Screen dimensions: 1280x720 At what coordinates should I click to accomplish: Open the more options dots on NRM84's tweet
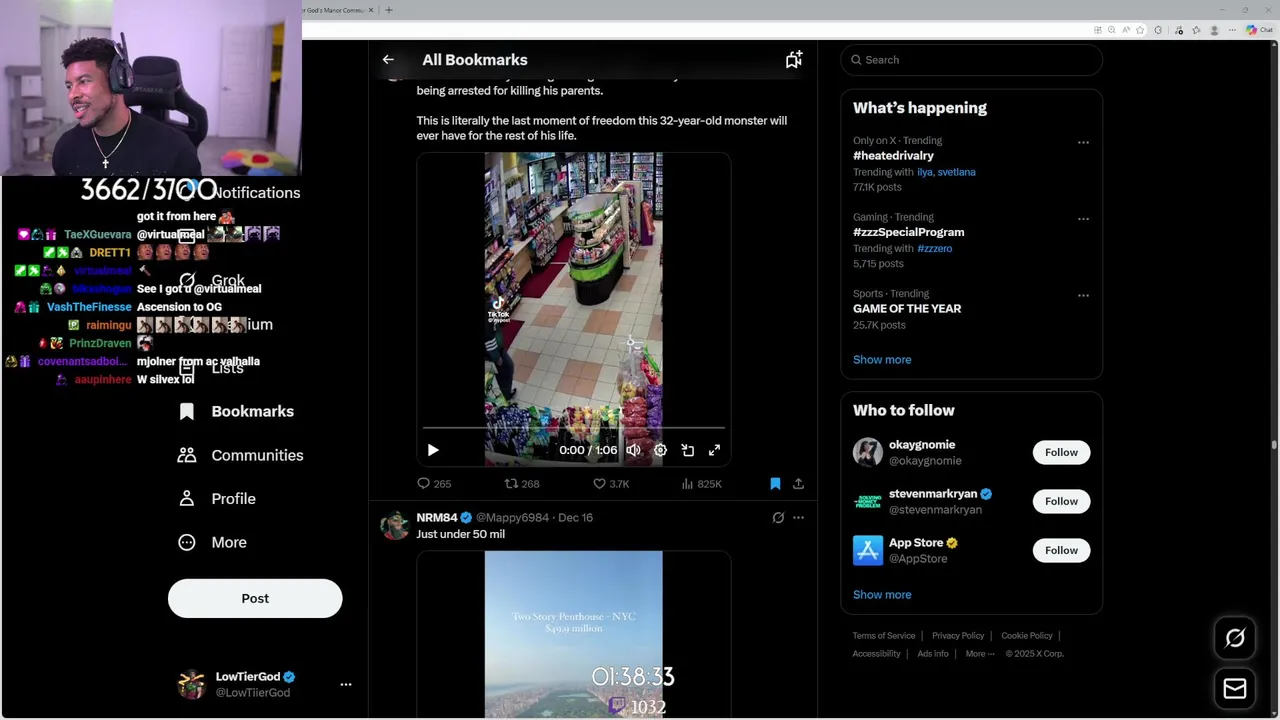(x=798, y=517)
